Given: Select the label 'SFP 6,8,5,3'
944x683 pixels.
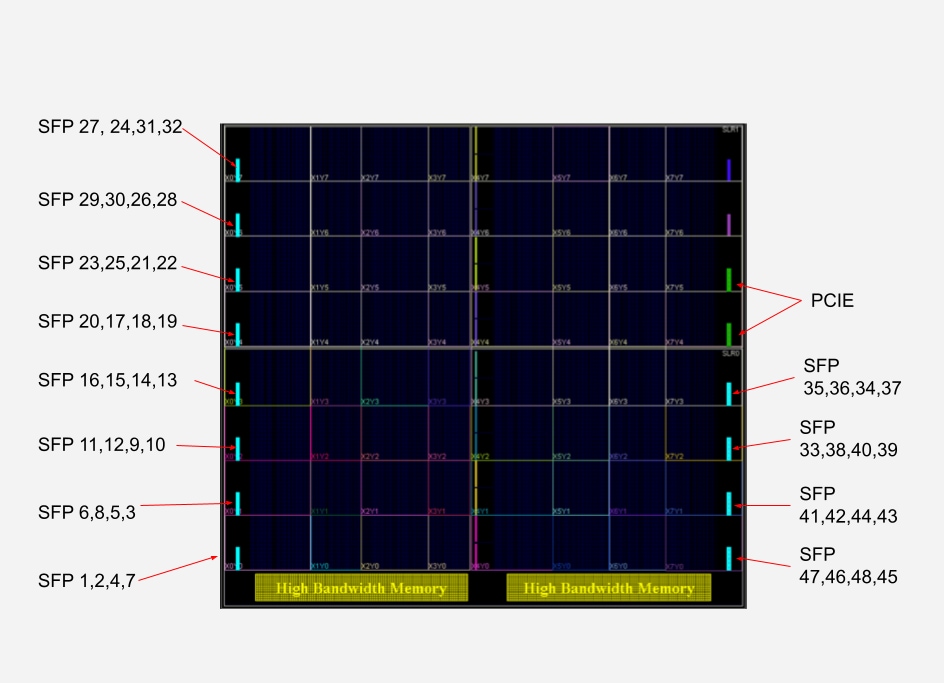Looking at the screenshot, I should [87, 513].
